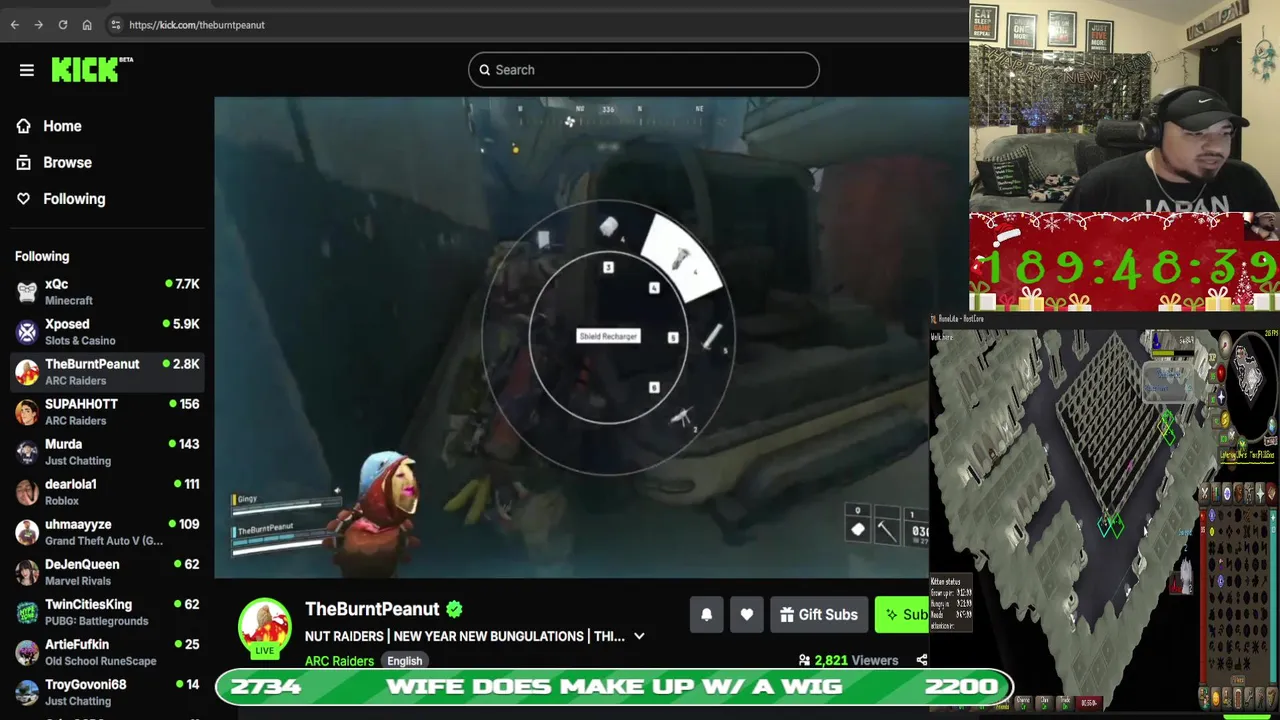Expand the stream title with the chevron
1280x720 pixels.
pos(639,636)
